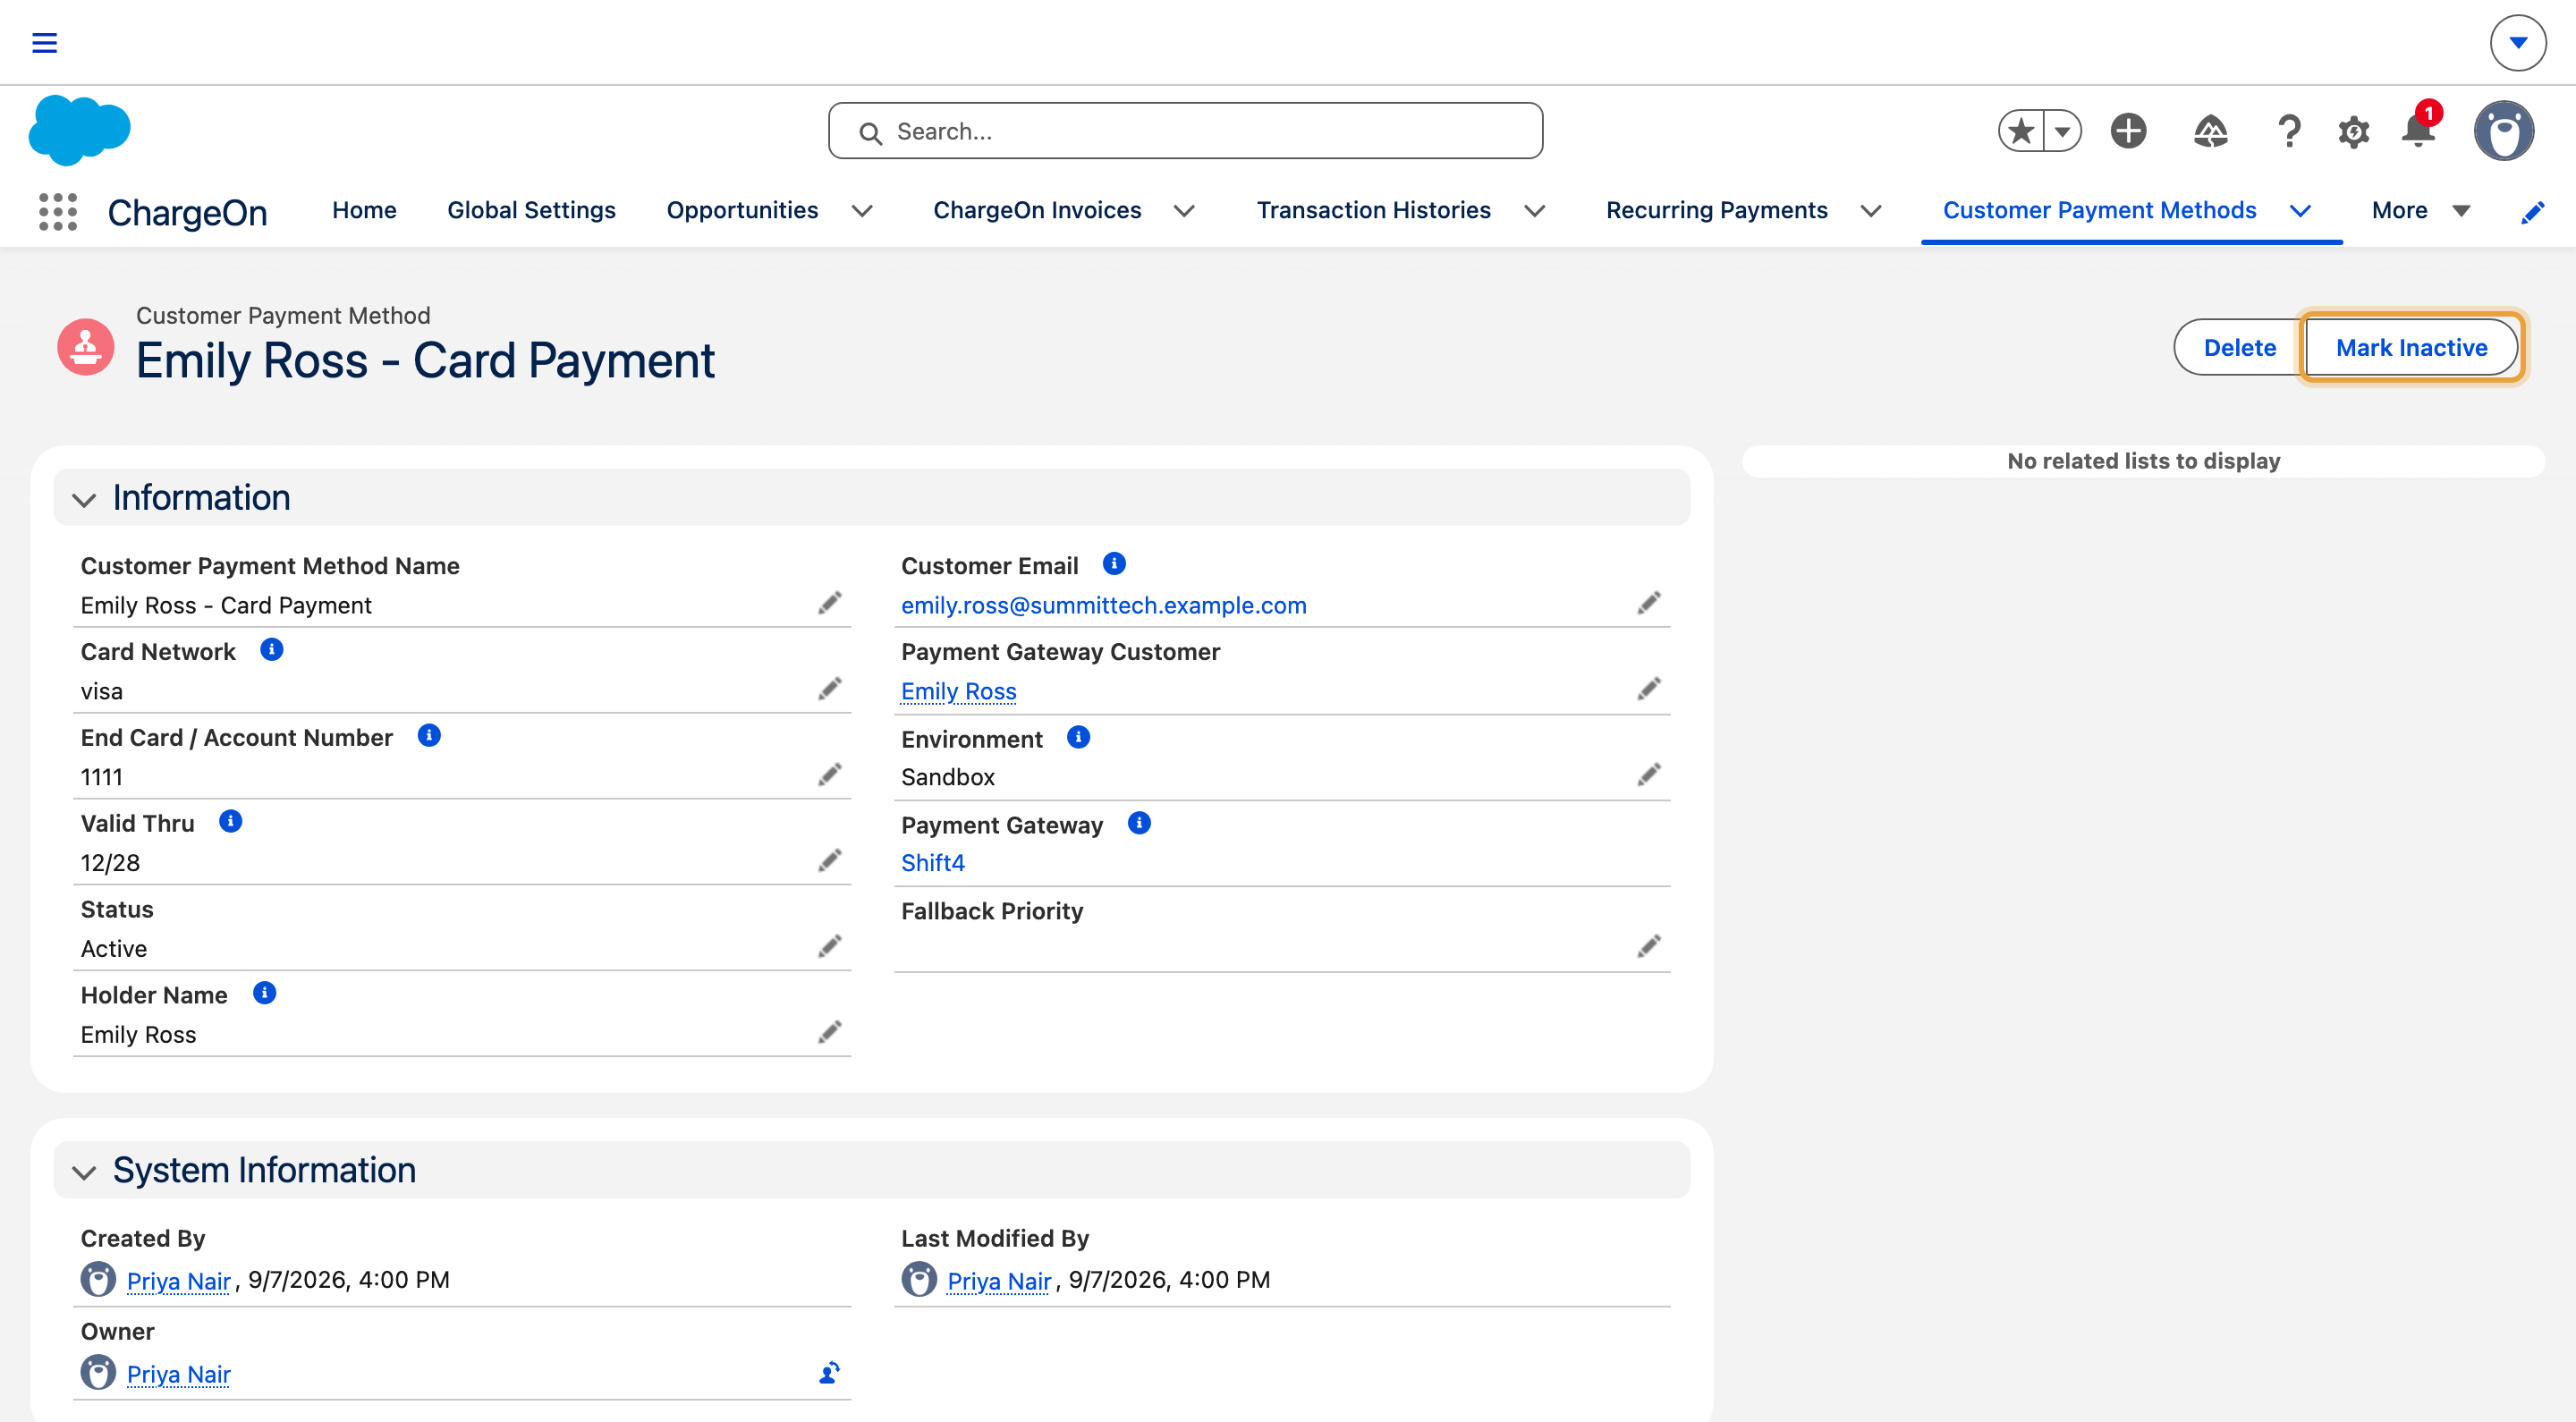Focus the global Search field
Screen dimensions: 2576x1422
point(1185,131)
